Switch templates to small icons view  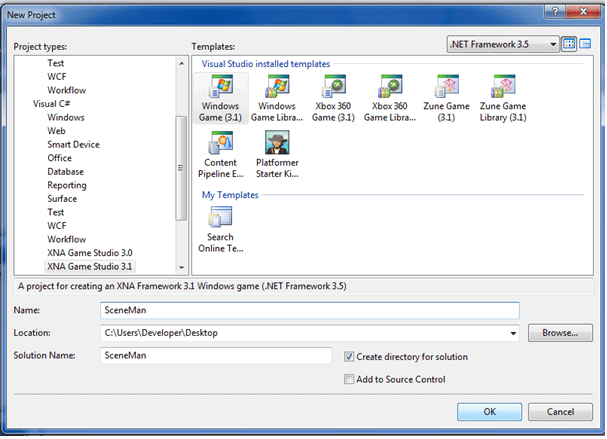point(585,44)
